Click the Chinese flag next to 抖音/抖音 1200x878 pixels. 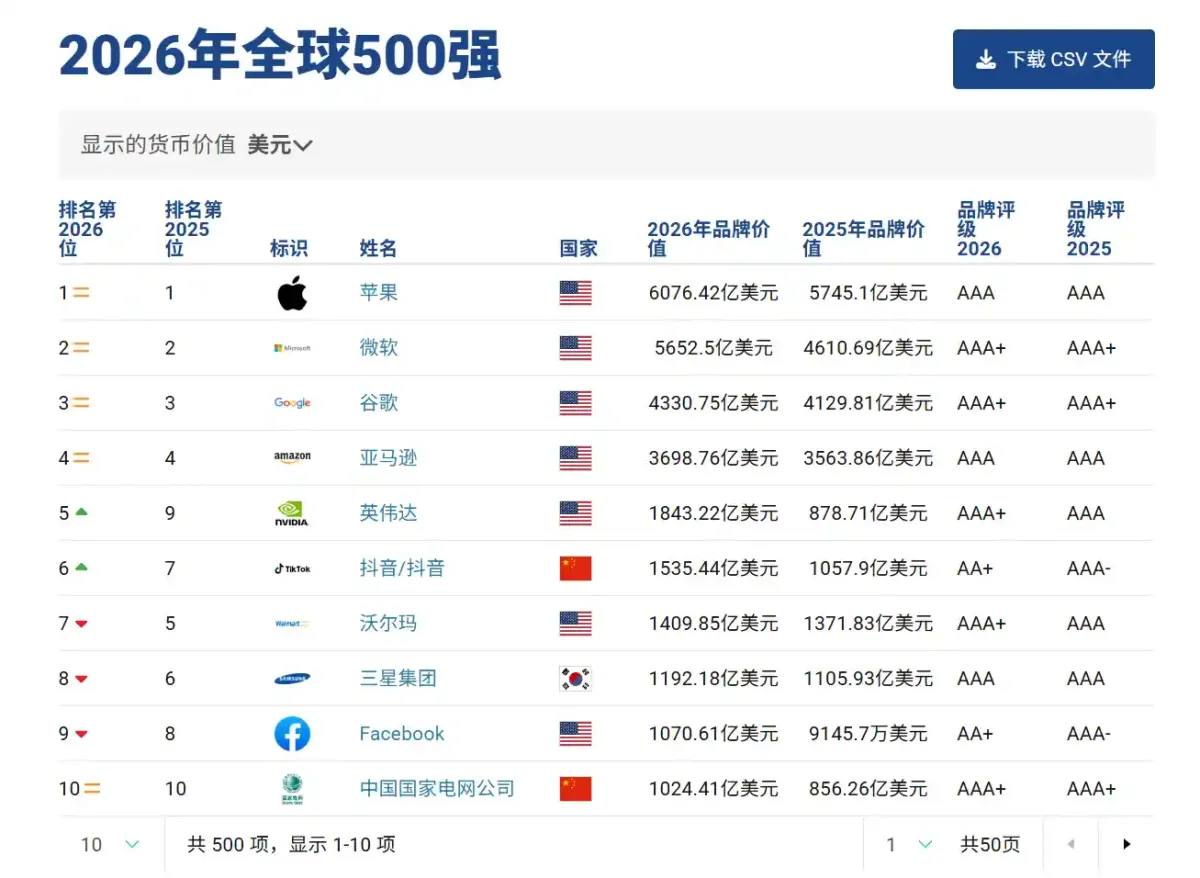click(575, 568)
